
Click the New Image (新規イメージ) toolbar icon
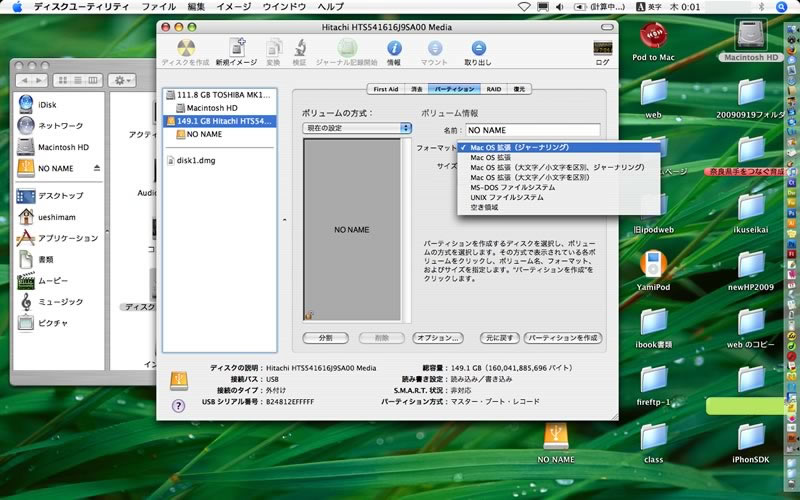(236, 47)
